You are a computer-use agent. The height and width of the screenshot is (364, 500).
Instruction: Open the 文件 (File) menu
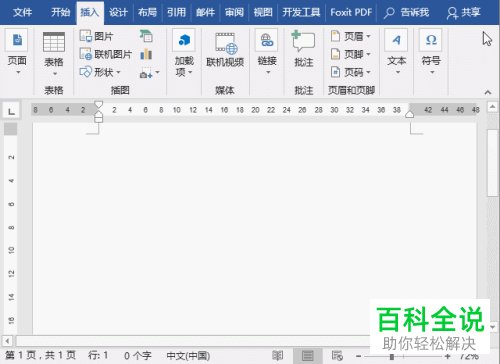click(22, 13)
